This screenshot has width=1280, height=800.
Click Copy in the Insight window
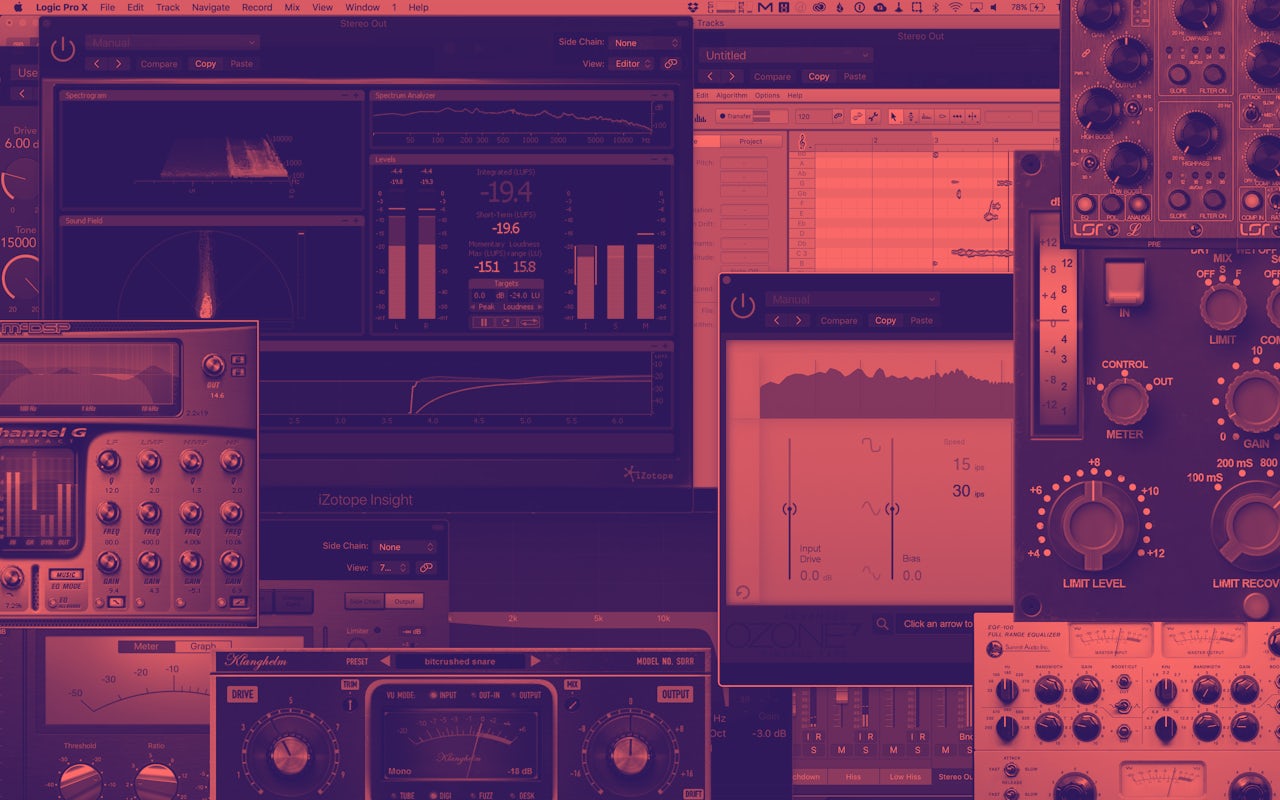click(205, 64)
